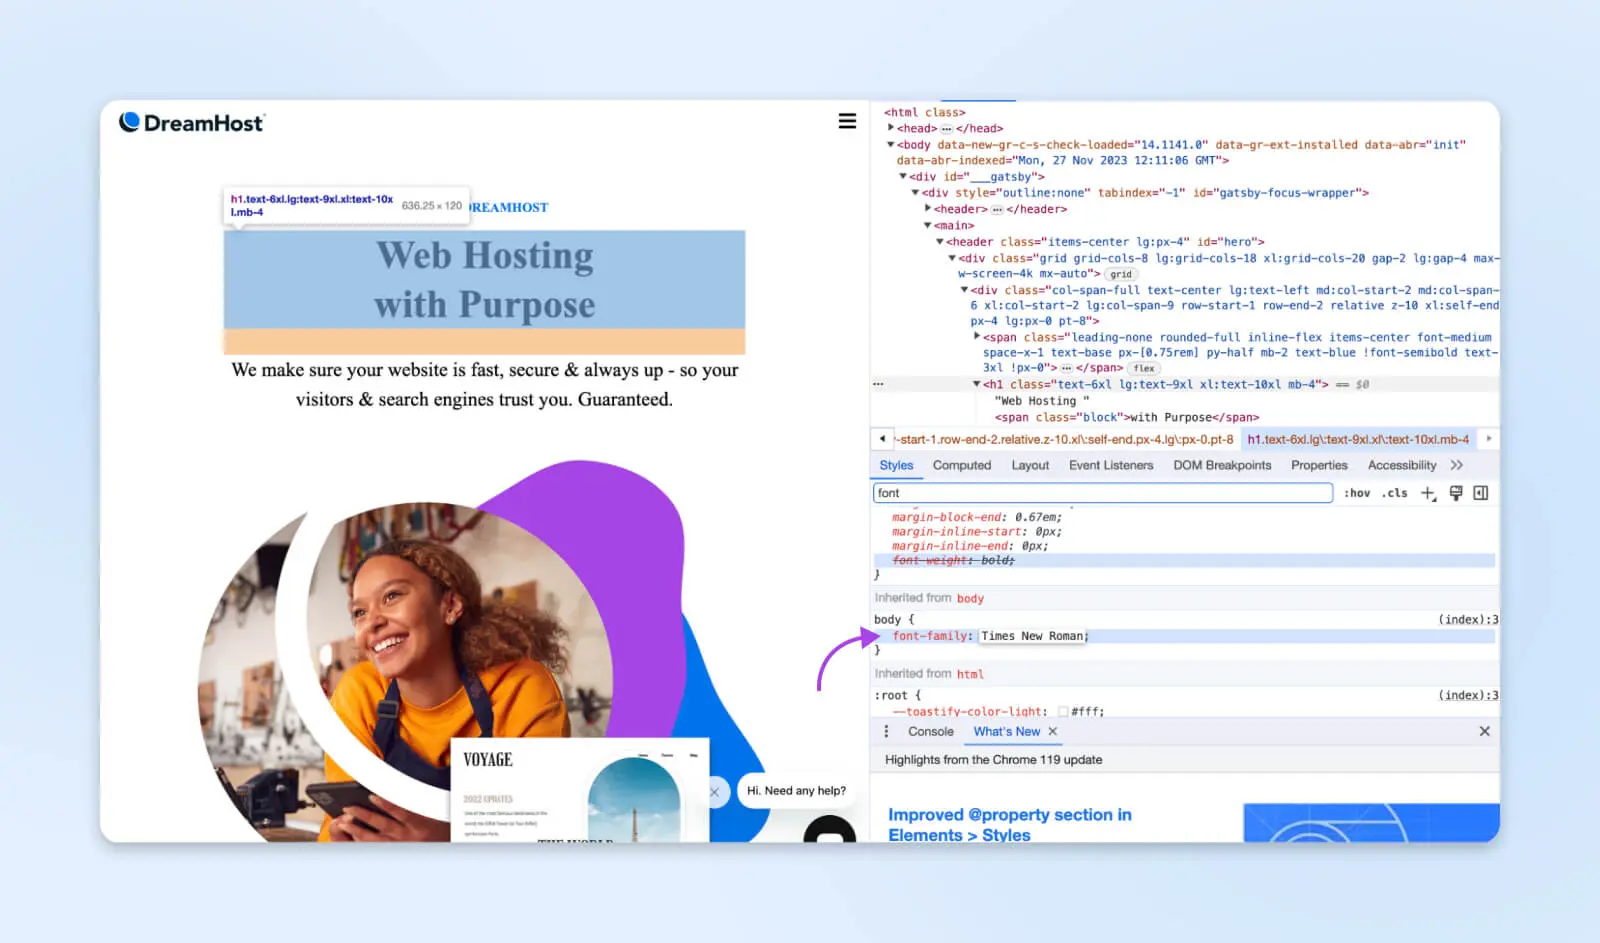Collapse the selected h1 element node
The height and width of the screenshot is (943, 1600).
pyautogui.click(x=977, y=384)
